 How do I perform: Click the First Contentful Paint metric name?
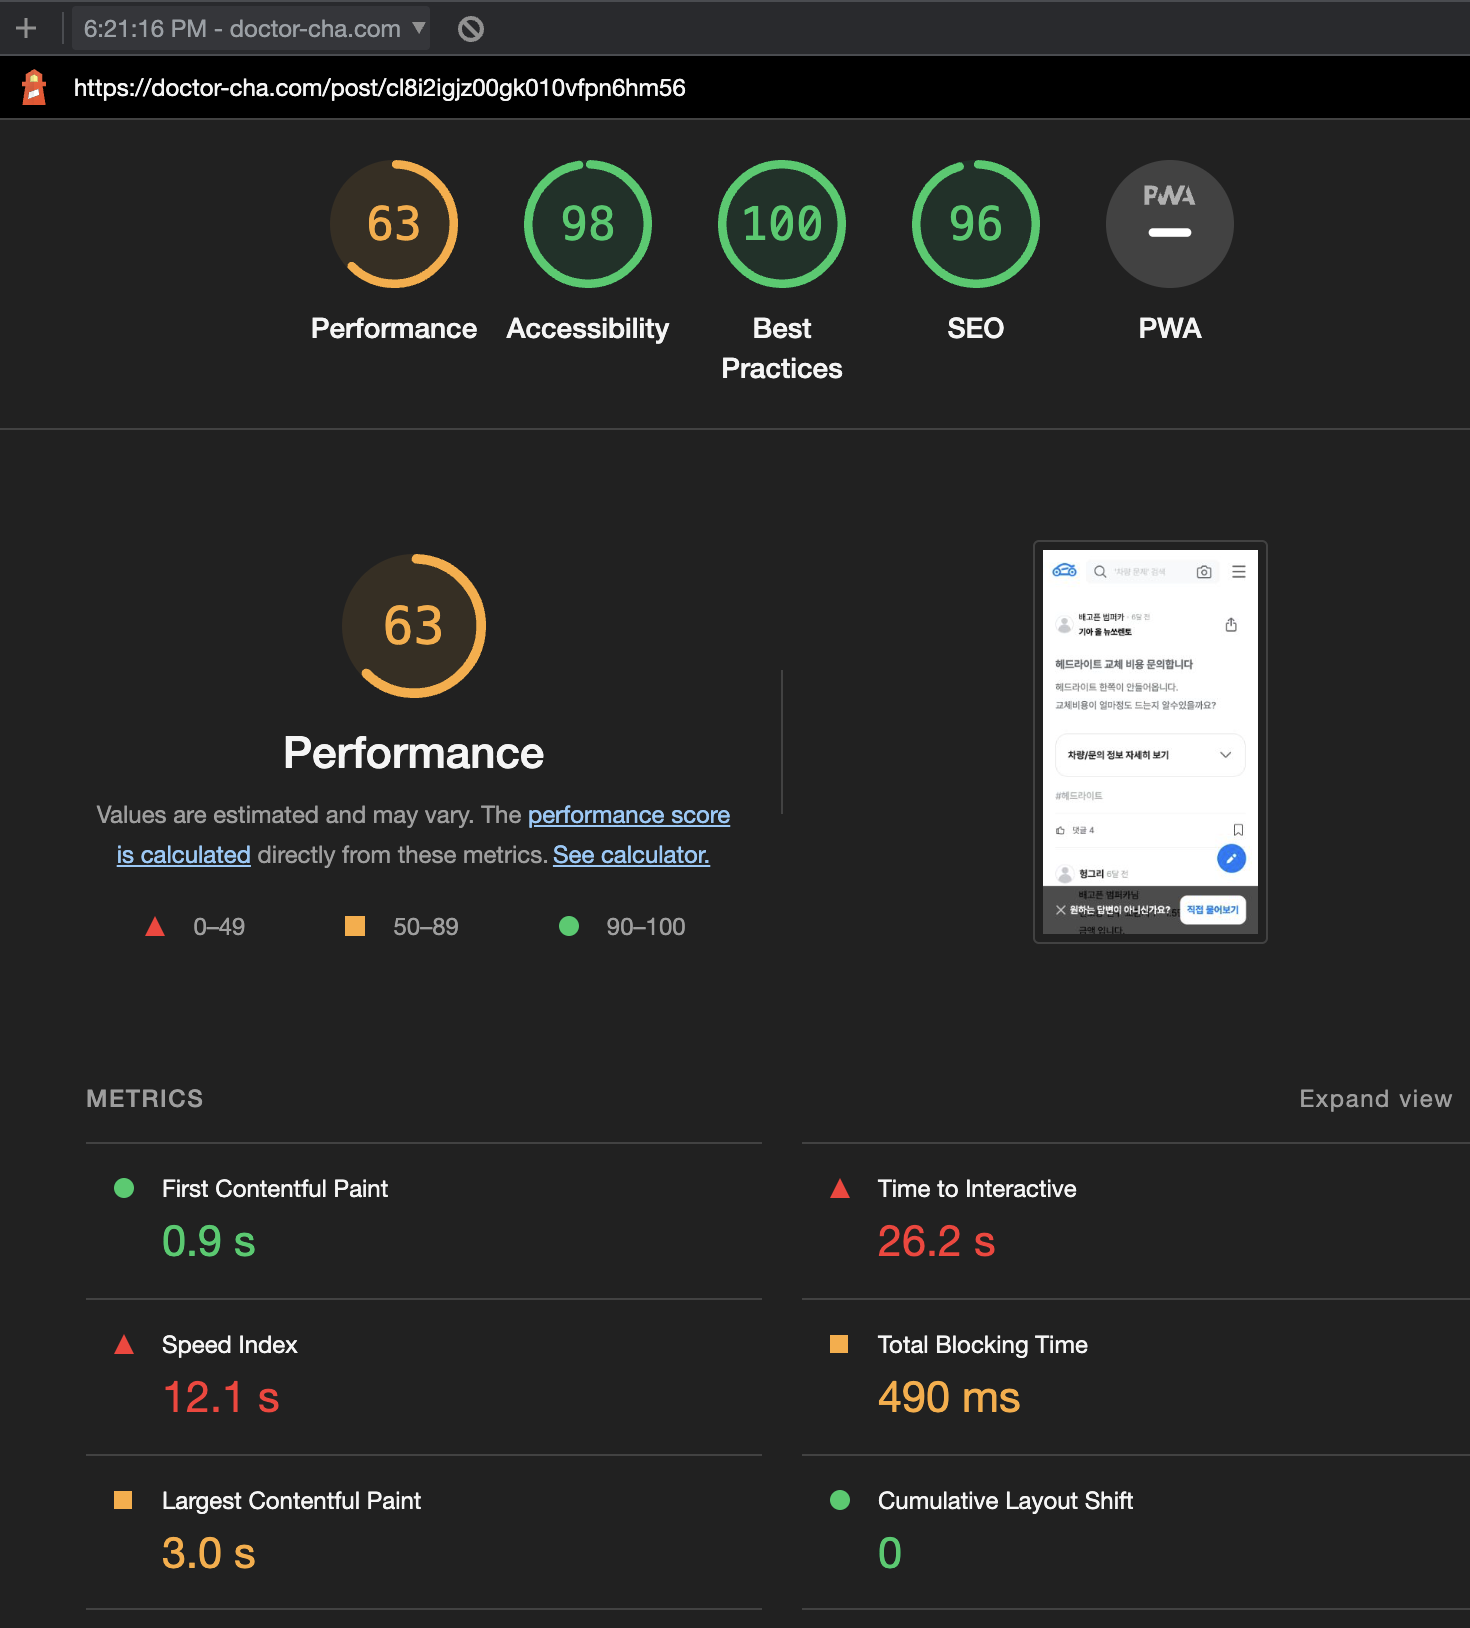tap(275, 1189)
